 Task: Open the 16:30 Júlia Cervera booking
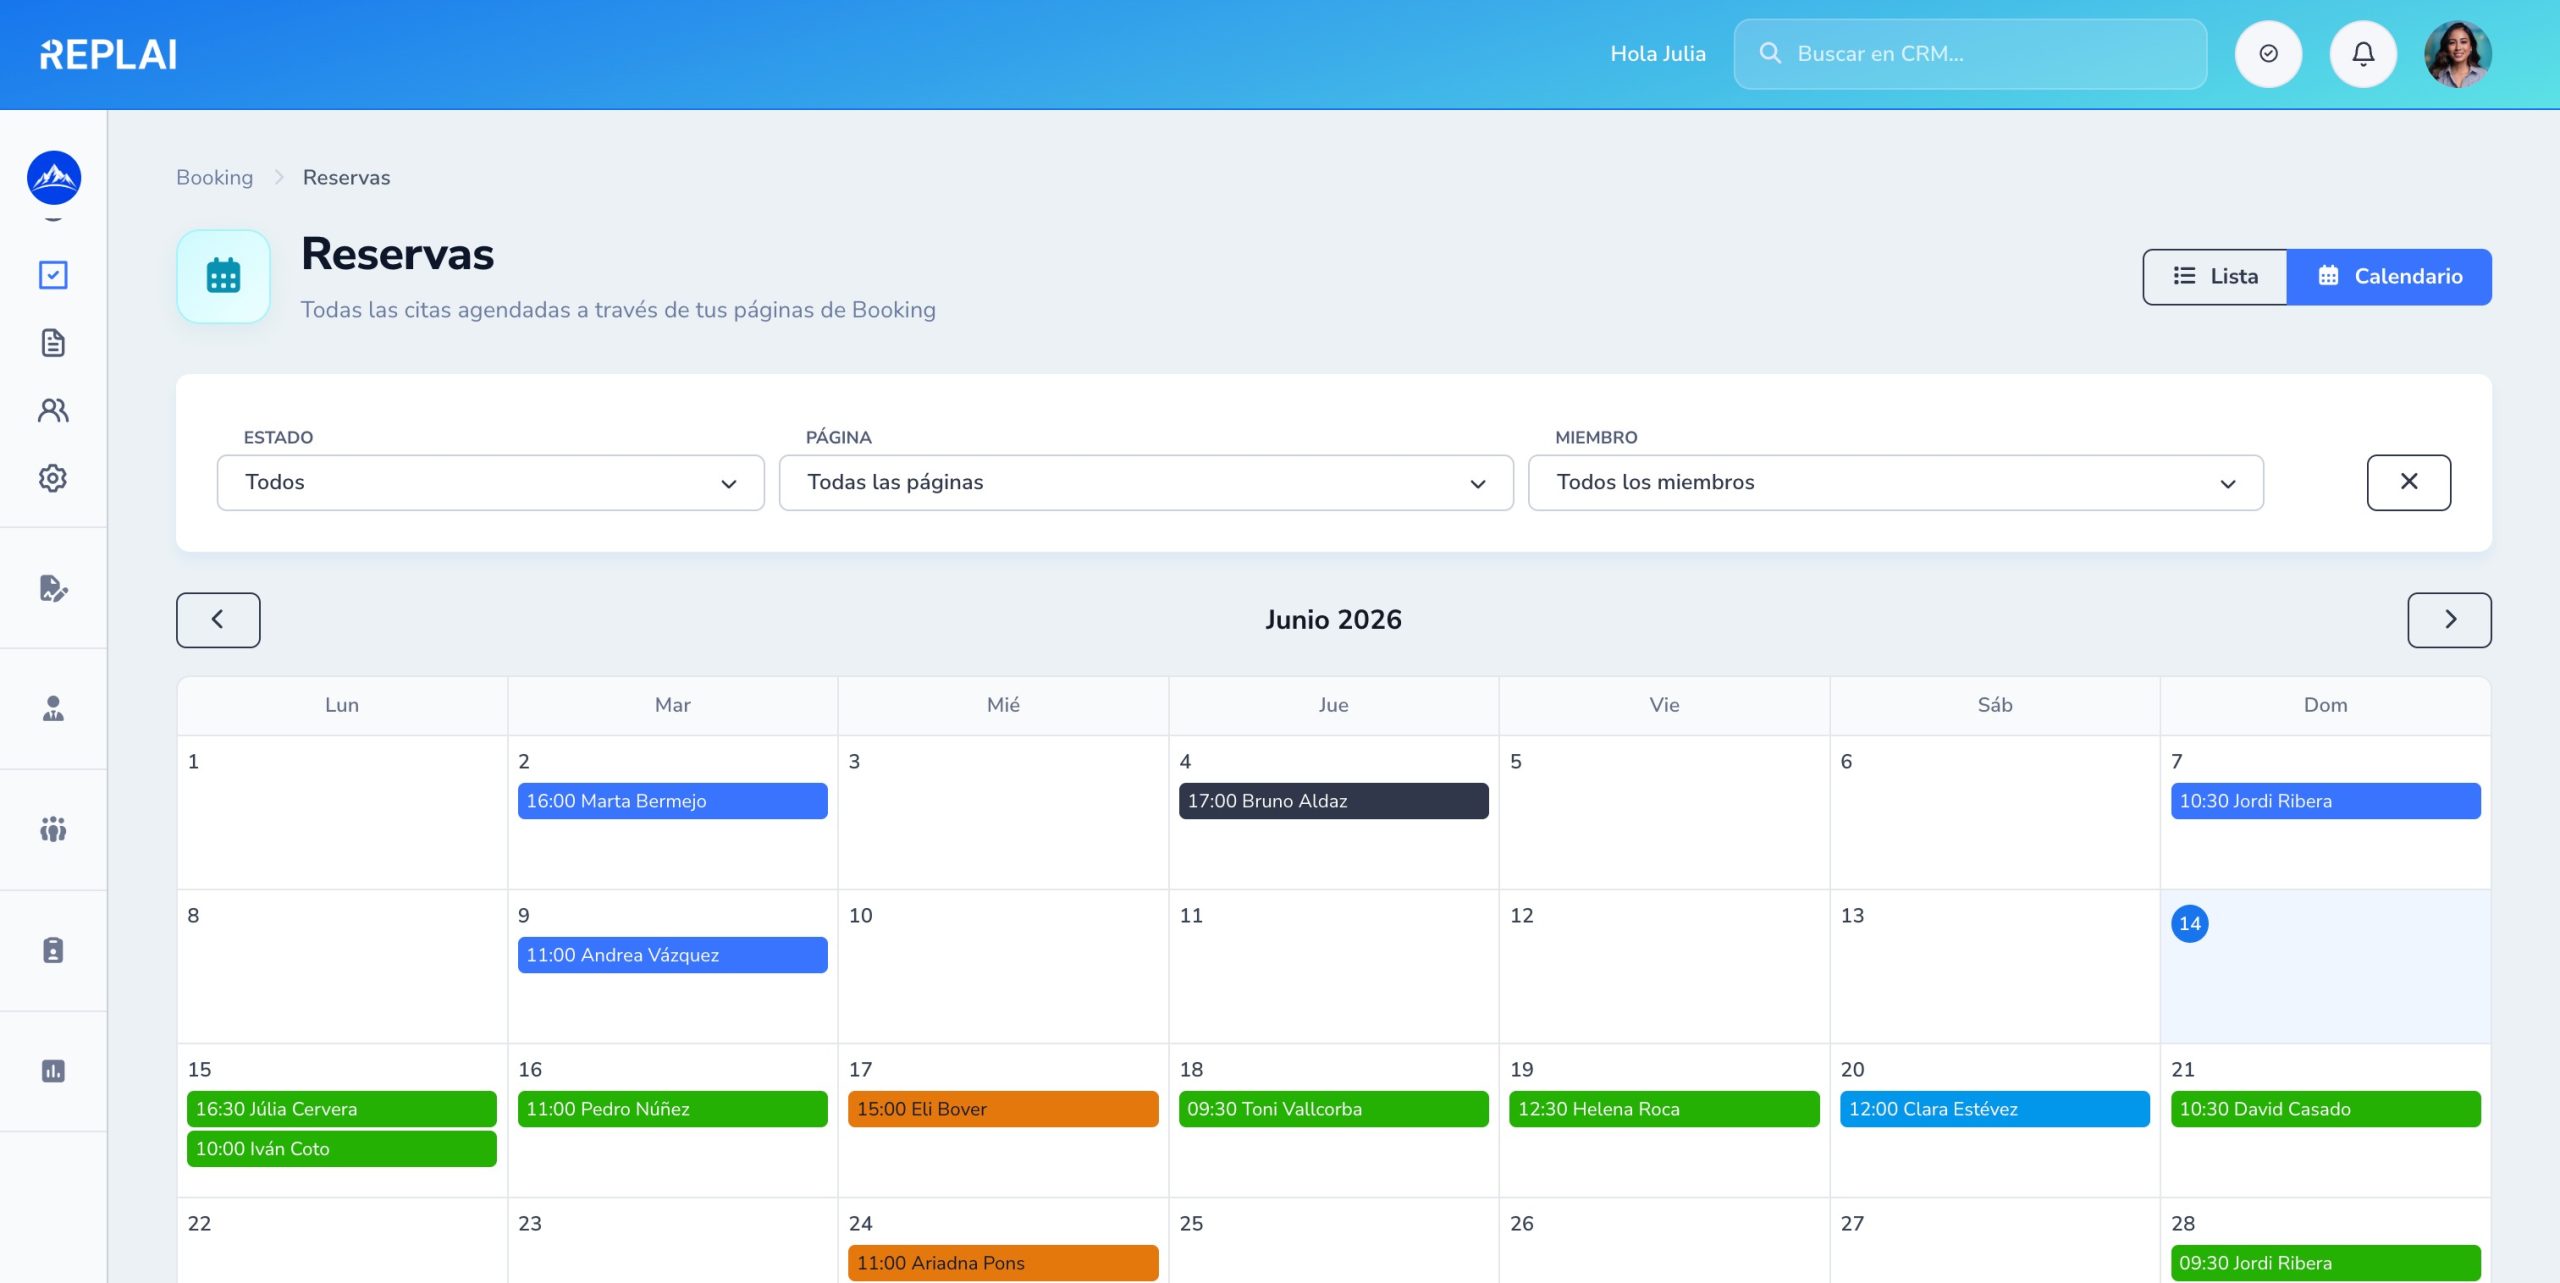(342, 1109)
